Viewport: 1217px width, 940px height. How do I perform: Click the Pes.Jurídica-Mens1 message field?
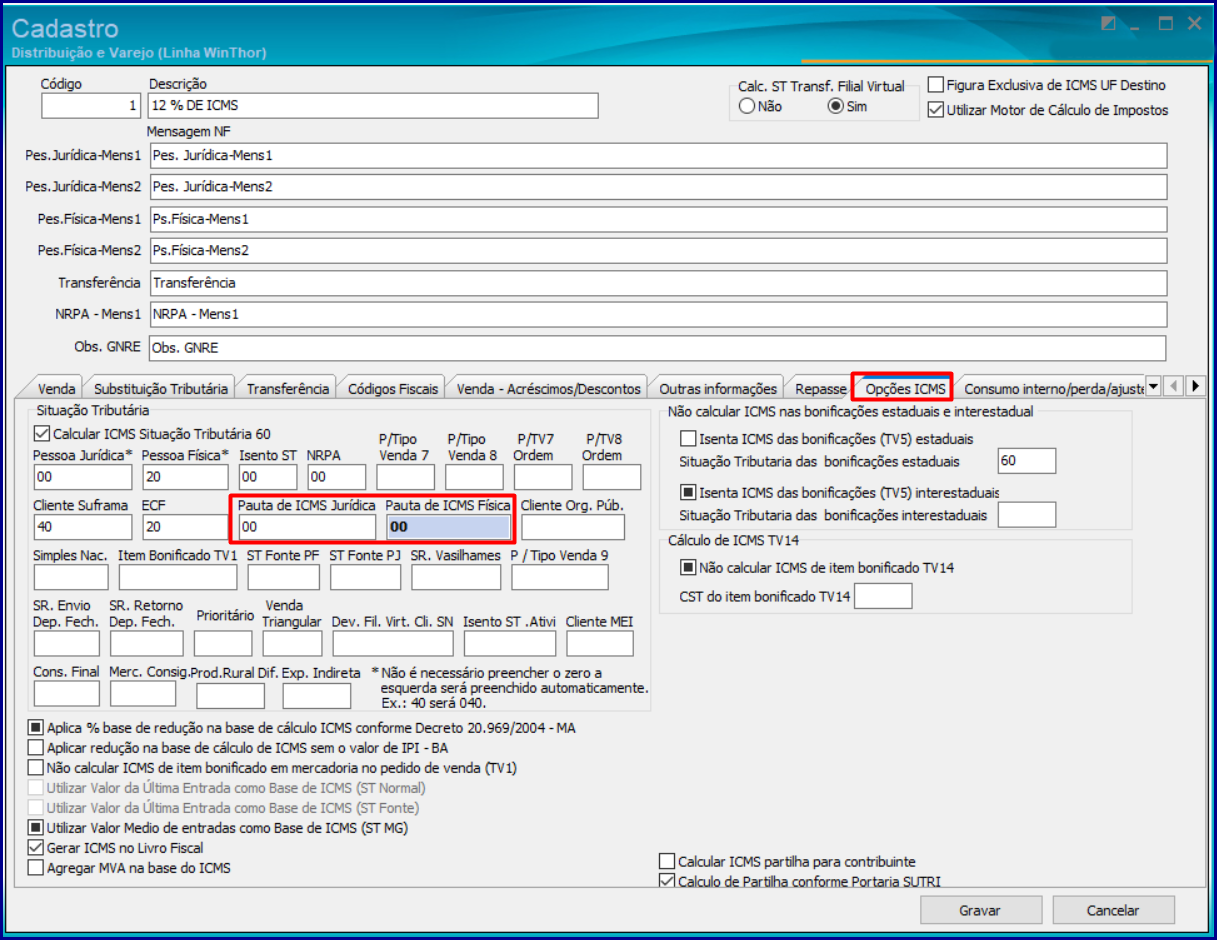pos(658,156)
